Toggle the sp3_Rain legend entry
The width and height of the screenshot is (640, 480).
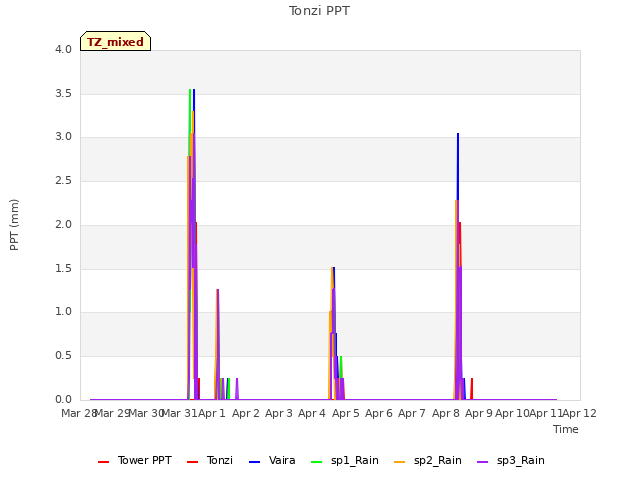[x=511, y=460]
